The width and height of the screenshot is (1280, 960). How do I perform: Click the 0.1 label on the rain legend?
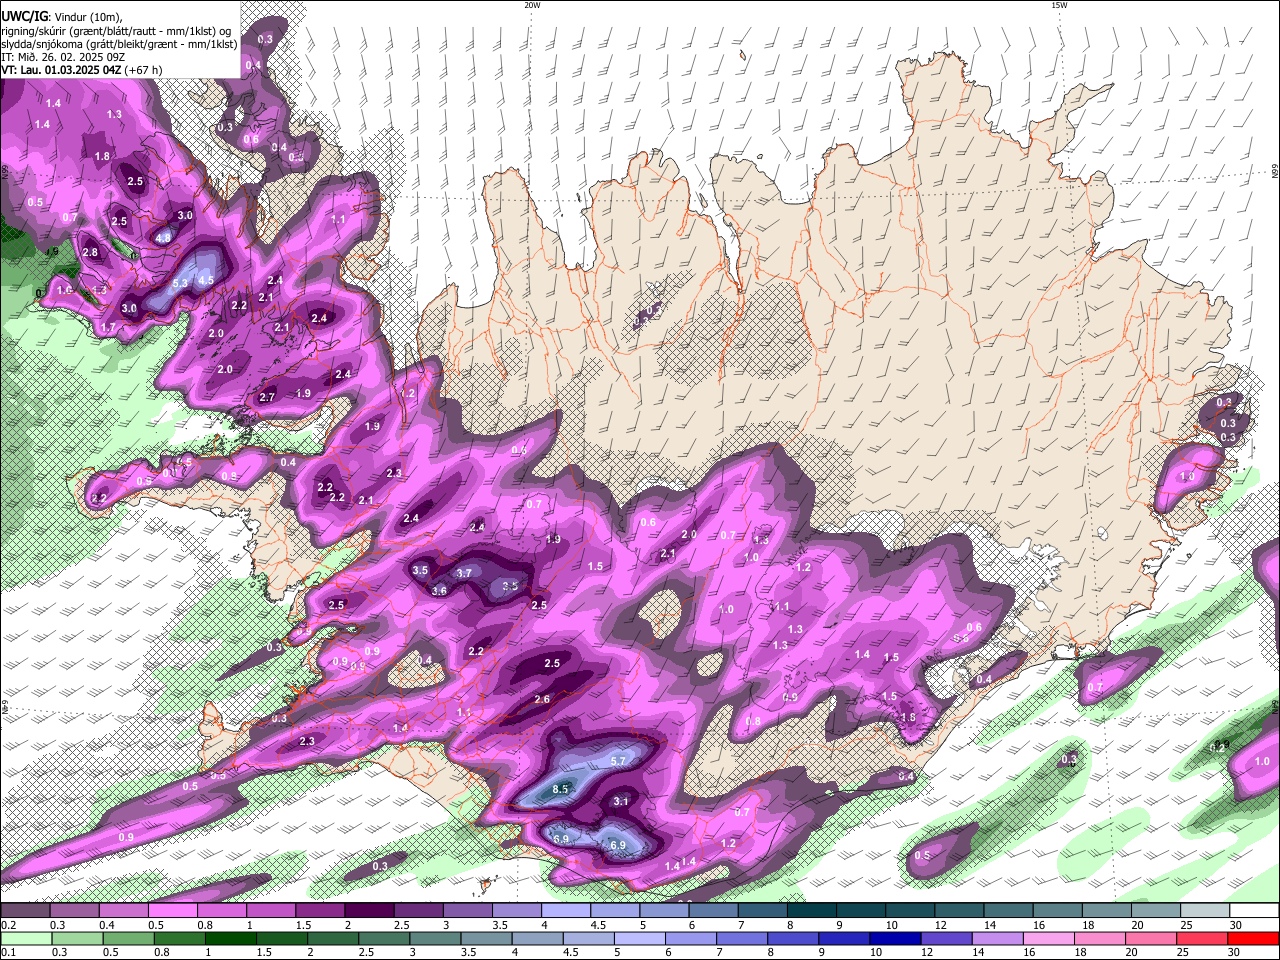(8, 952)
